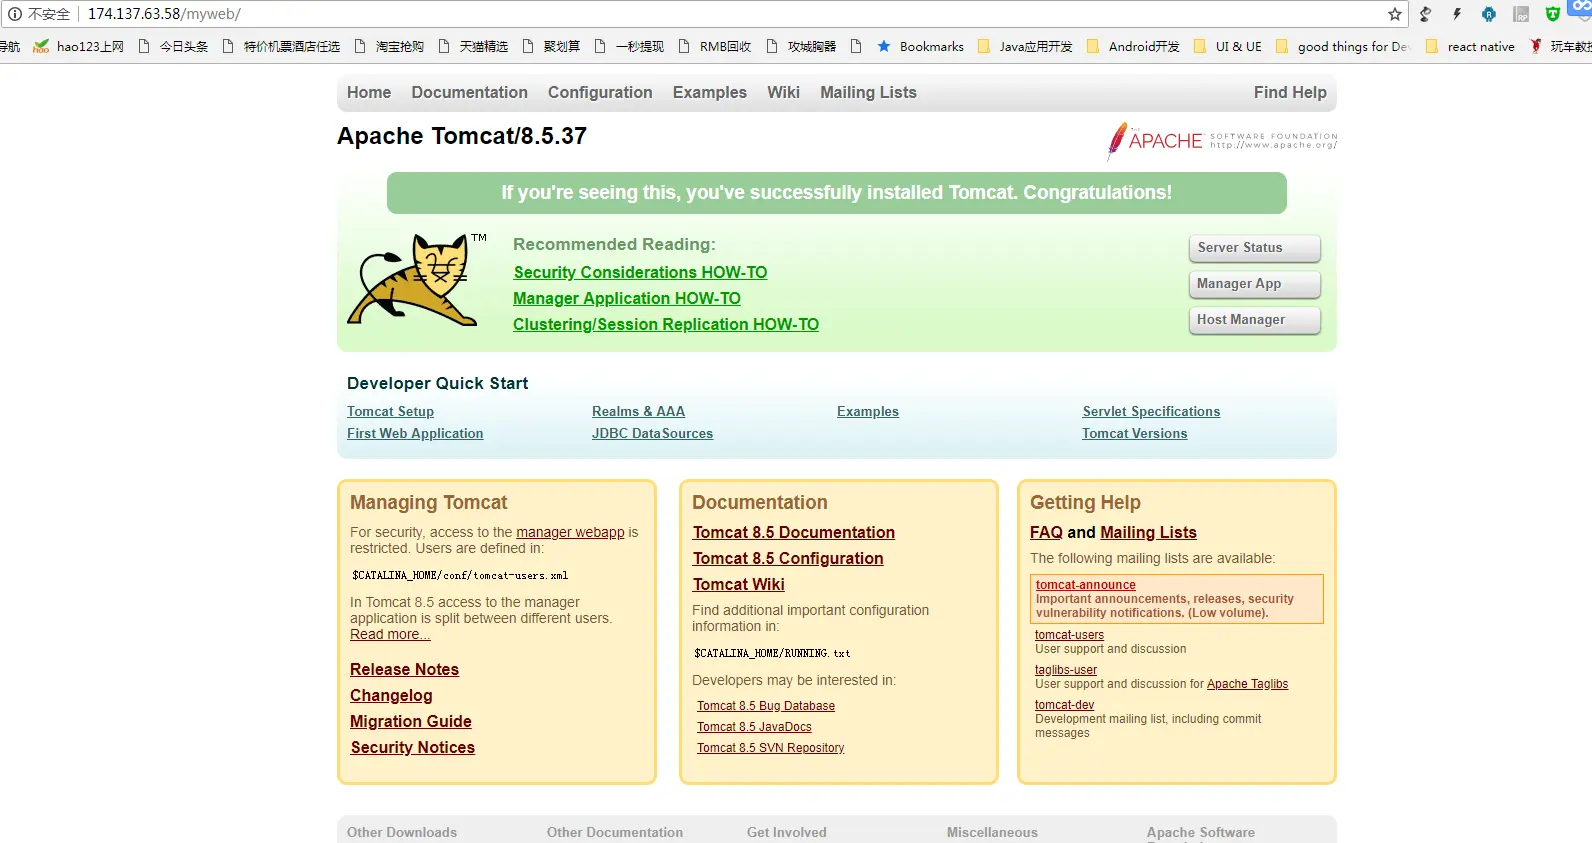Viewport: 1592px width, 843px height.
Task: Open the good things for Dev folder
Action: tap(1342, 46)
